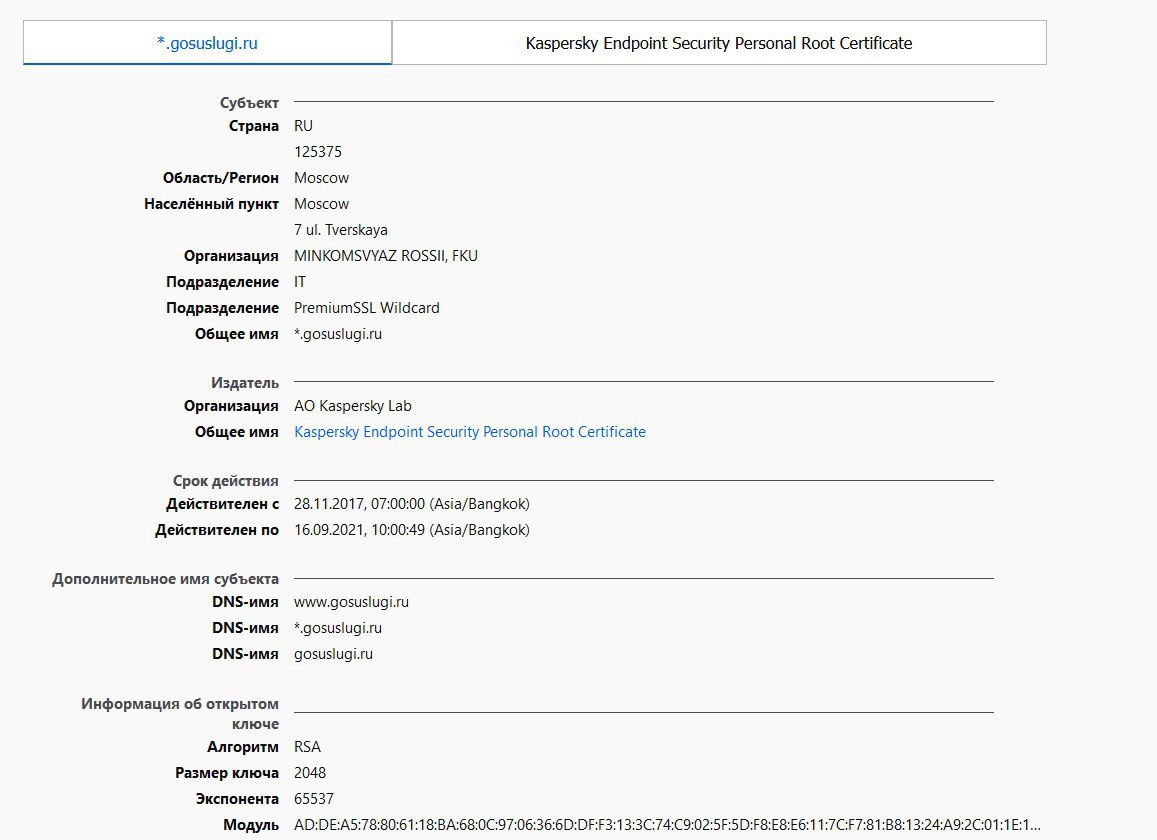Click the Размер ключа field label
The image size is (1157, 840).
[227, 773]
